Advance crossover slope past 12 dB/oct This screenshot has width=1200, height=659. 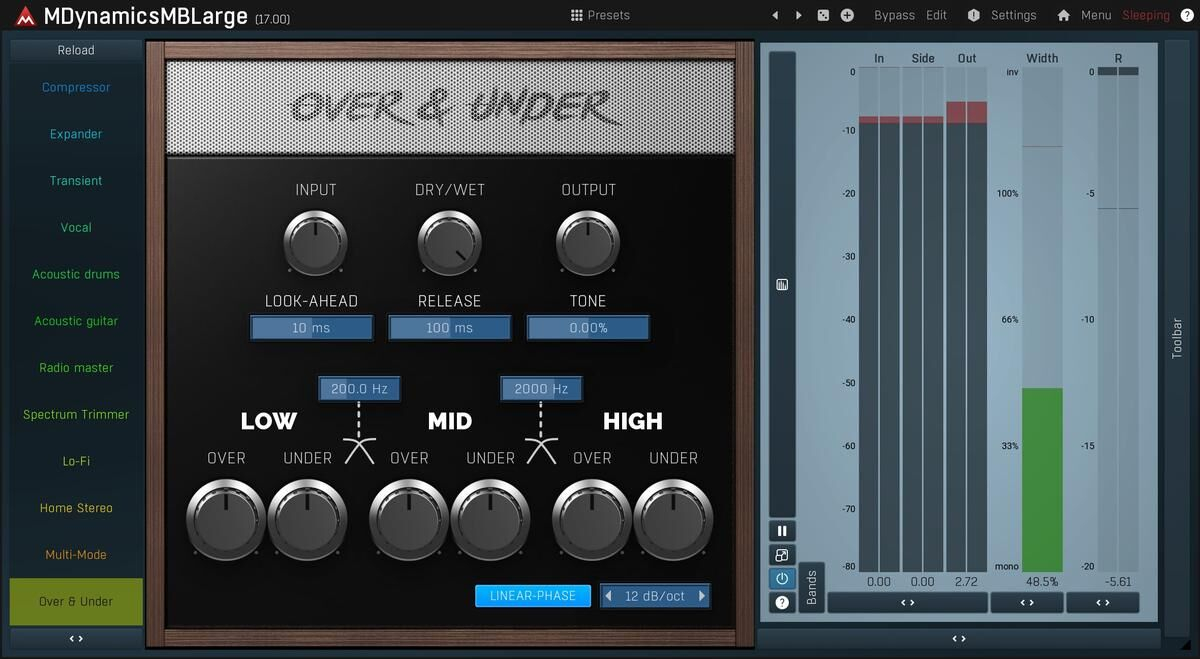click(702, 596)
